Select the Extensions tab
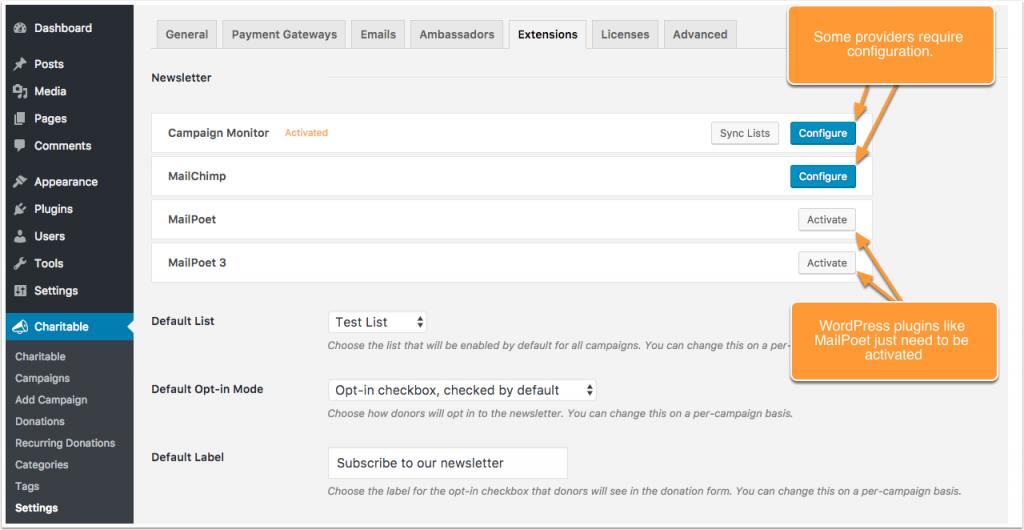Viewport: 1024px width, 530px height. [547, 35]
